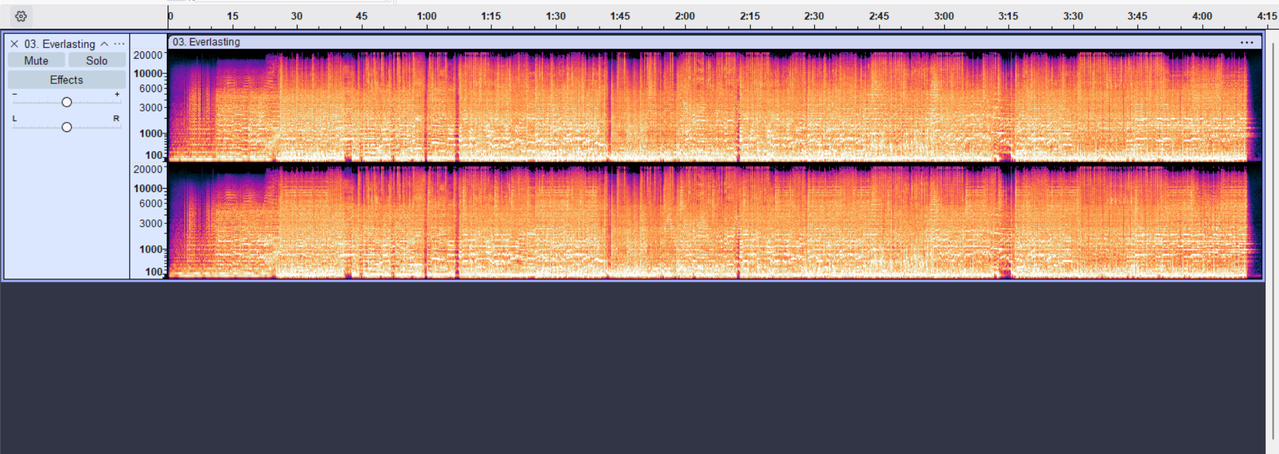Screen dimensions: 1279x454
Task: Click the lower channel 1000 scale label
Action: (152, 249)
